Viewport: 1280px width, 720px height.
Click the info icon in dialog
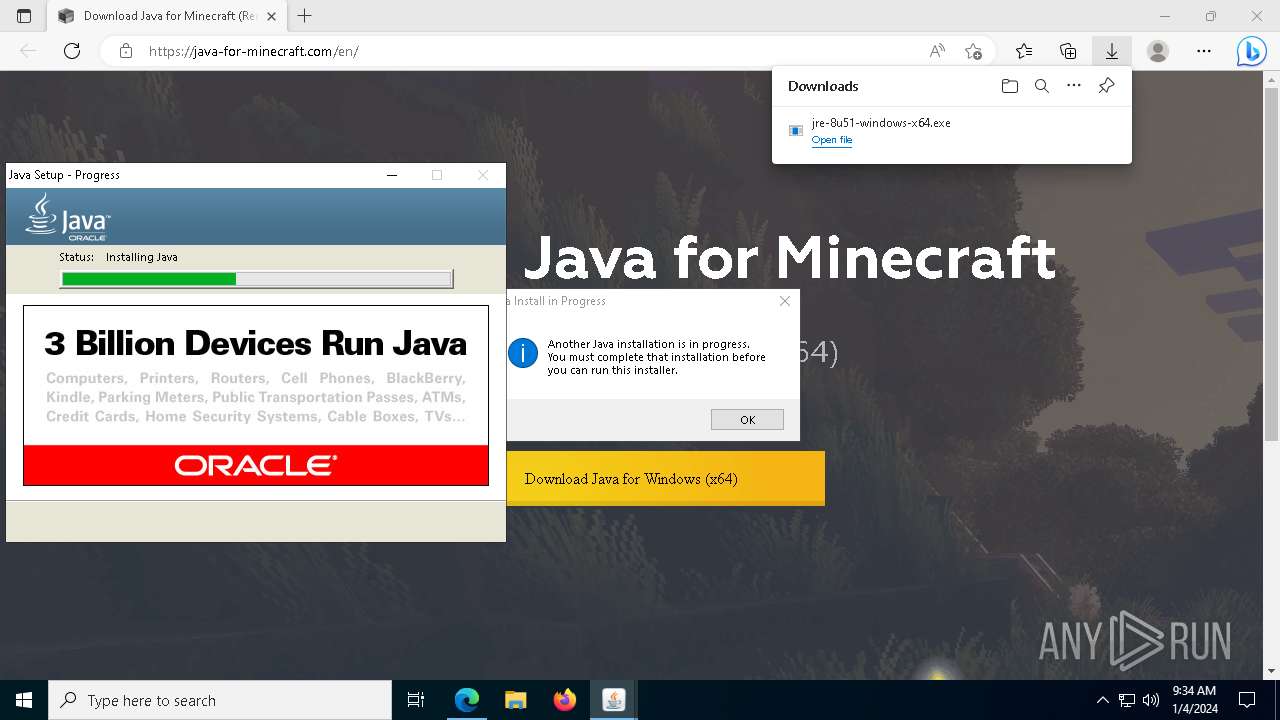tap(523, 353)
